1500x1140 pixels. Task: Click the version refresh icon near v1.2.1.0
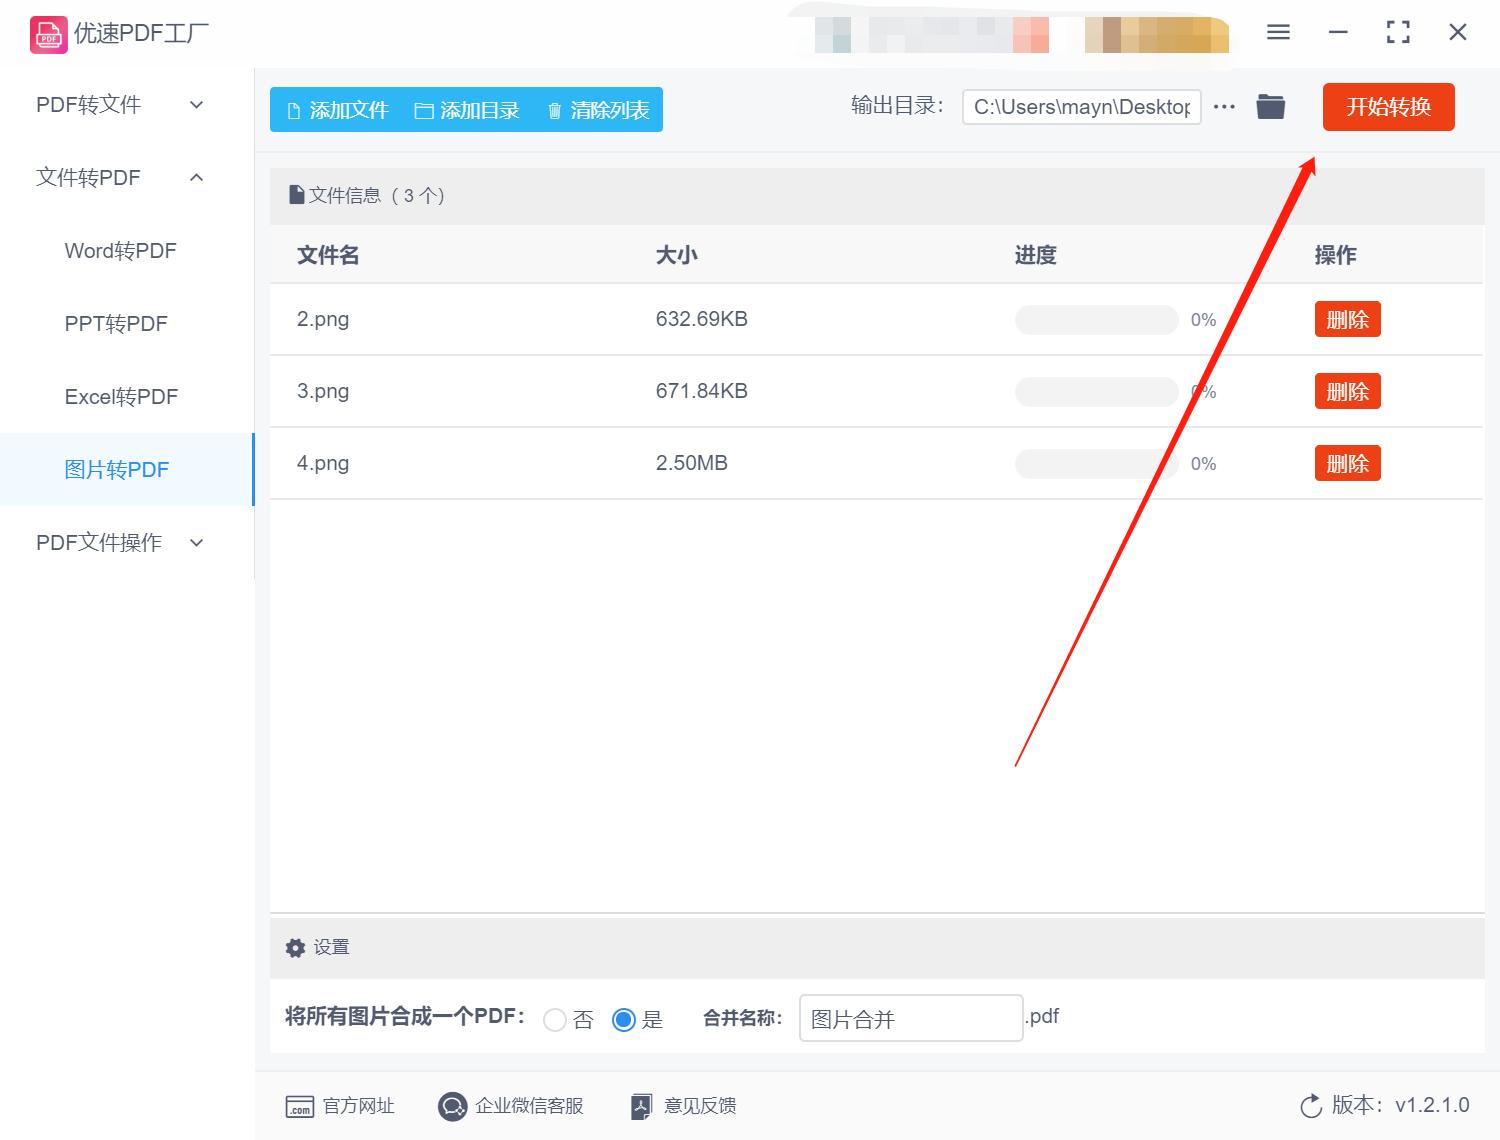point(1311,1105)
